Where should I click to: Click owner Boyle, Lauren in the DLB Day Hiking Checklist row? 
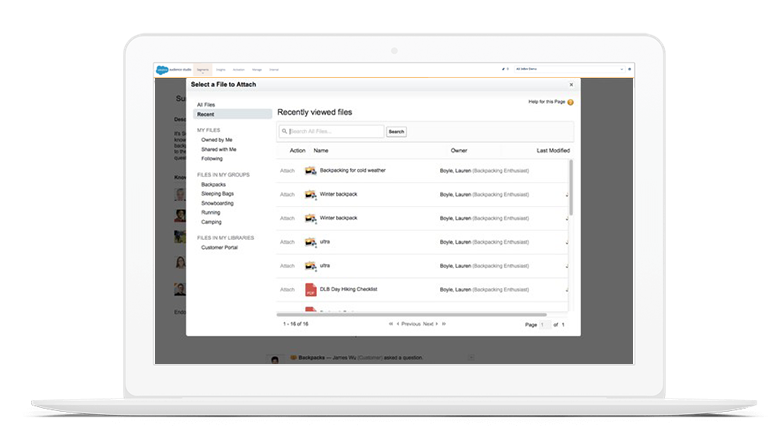point(455,290)
